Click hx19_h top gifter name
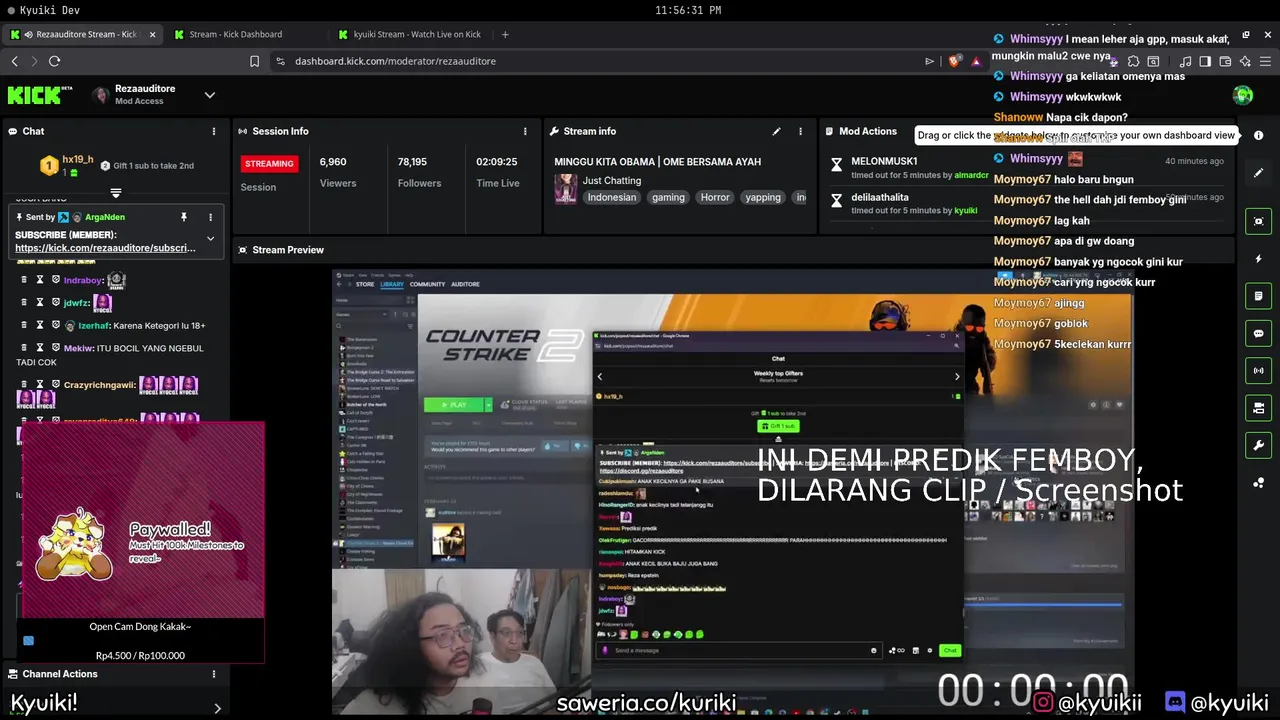Viewport: 1280px width, 720px height. [78, 160]
